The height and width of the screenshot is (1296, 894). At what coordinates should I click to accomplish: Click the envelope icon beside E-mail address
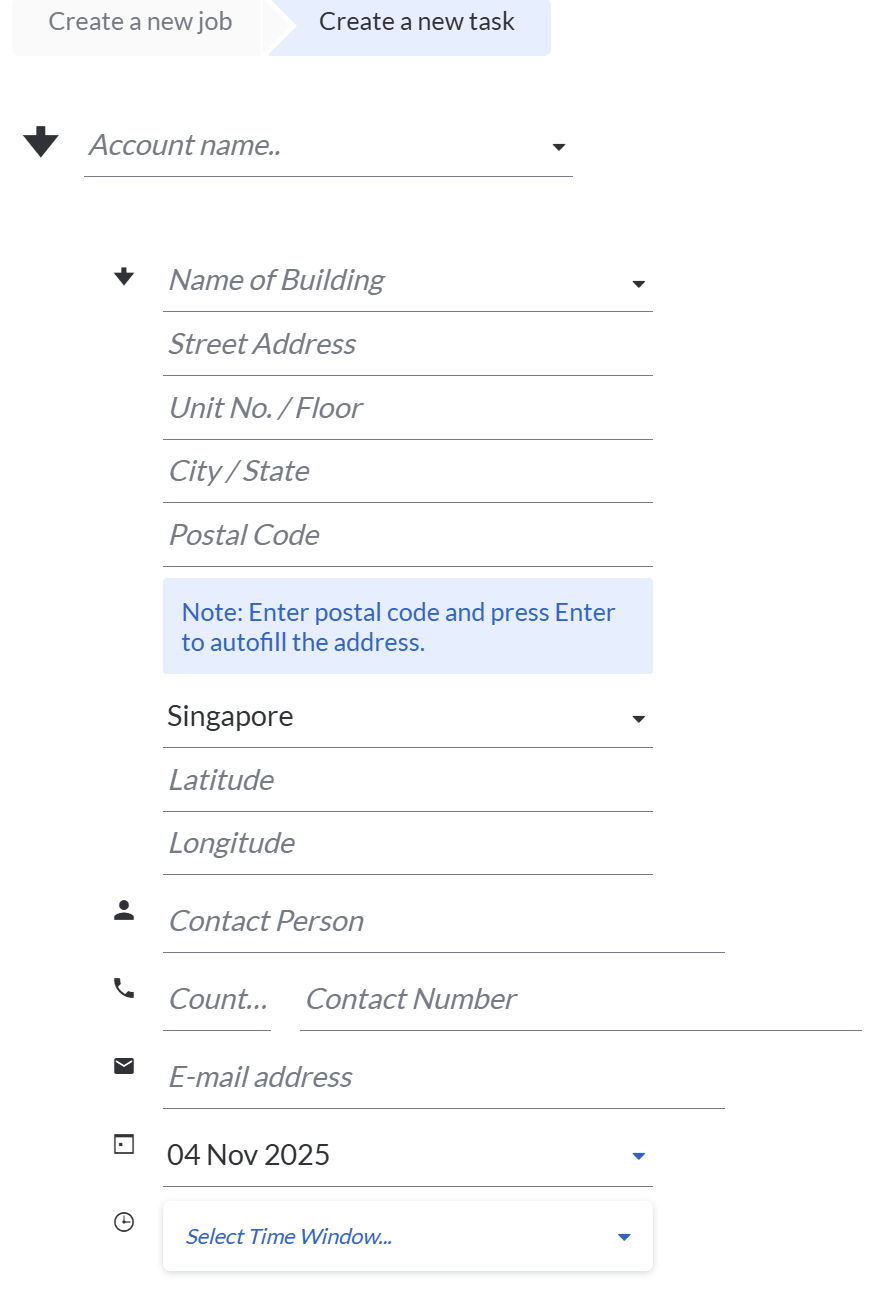124,1066
